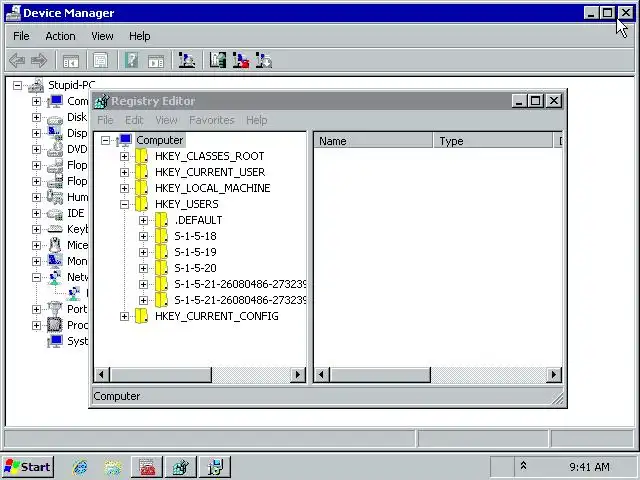Expand the Disk drives category

36,118
